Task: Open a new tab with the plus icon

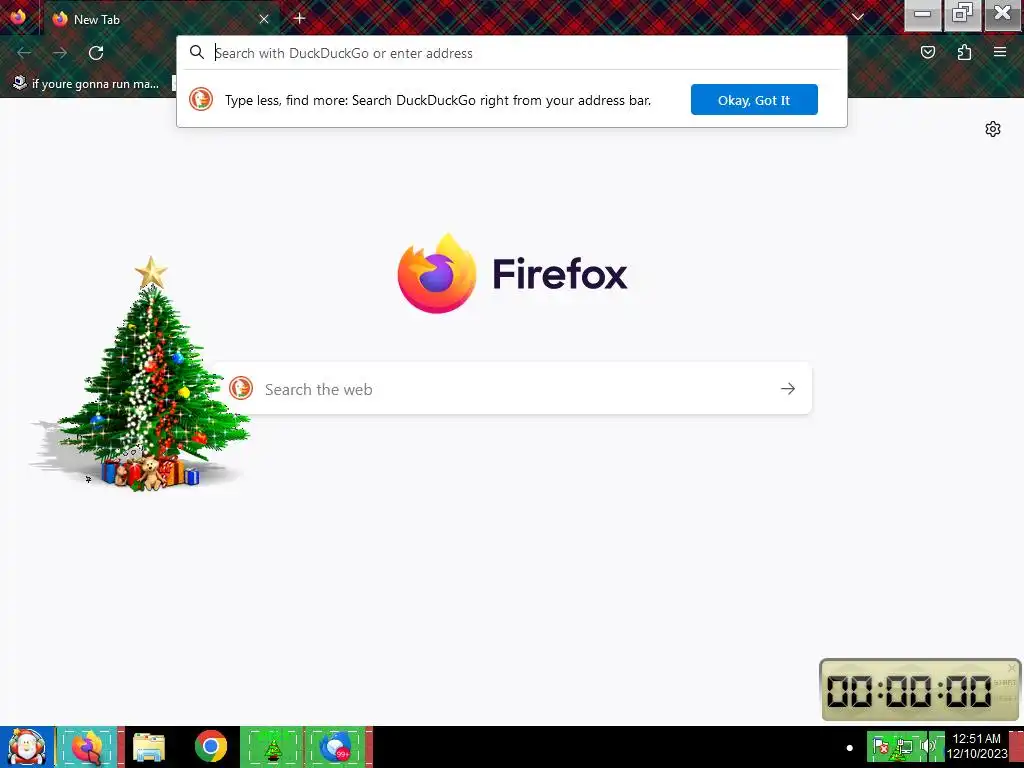Action: (299, 18)
